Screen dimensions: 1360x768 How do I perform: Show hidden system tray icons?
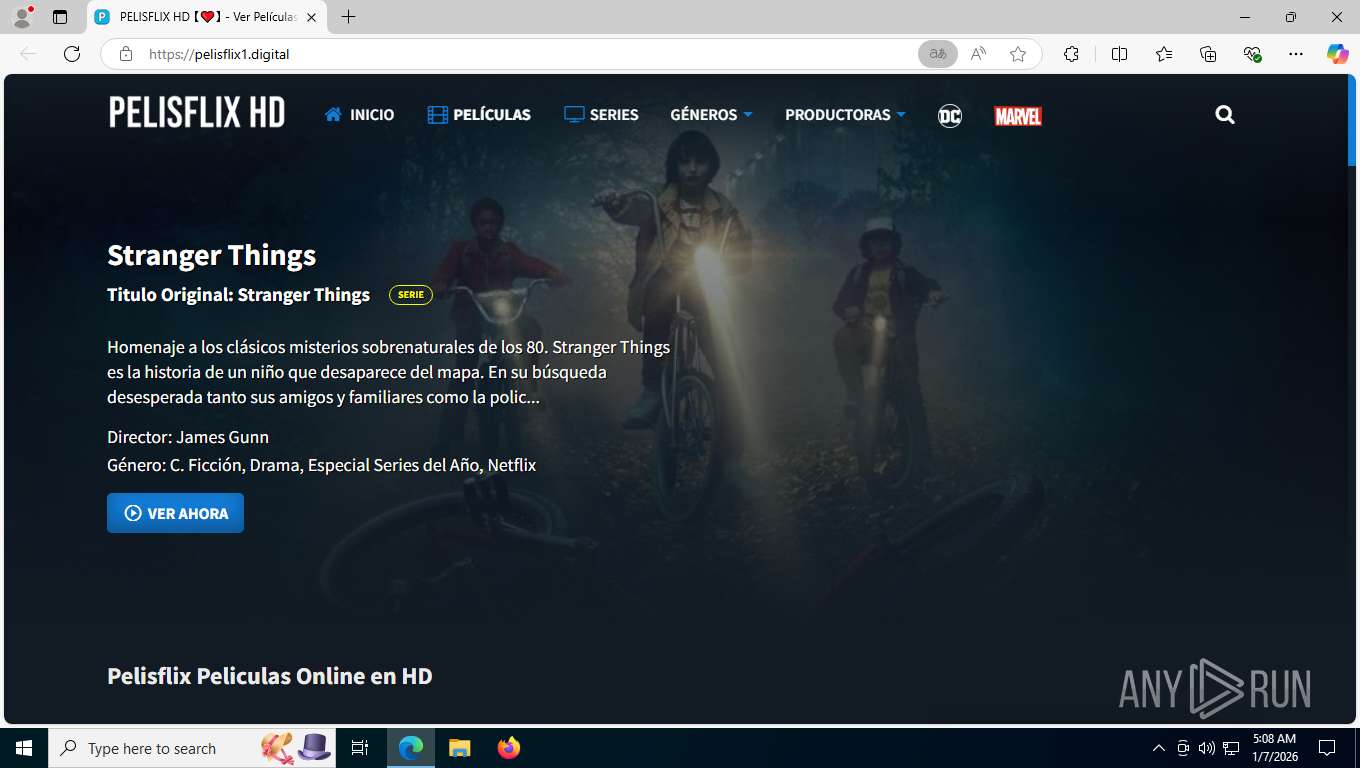click(1159, 748)
